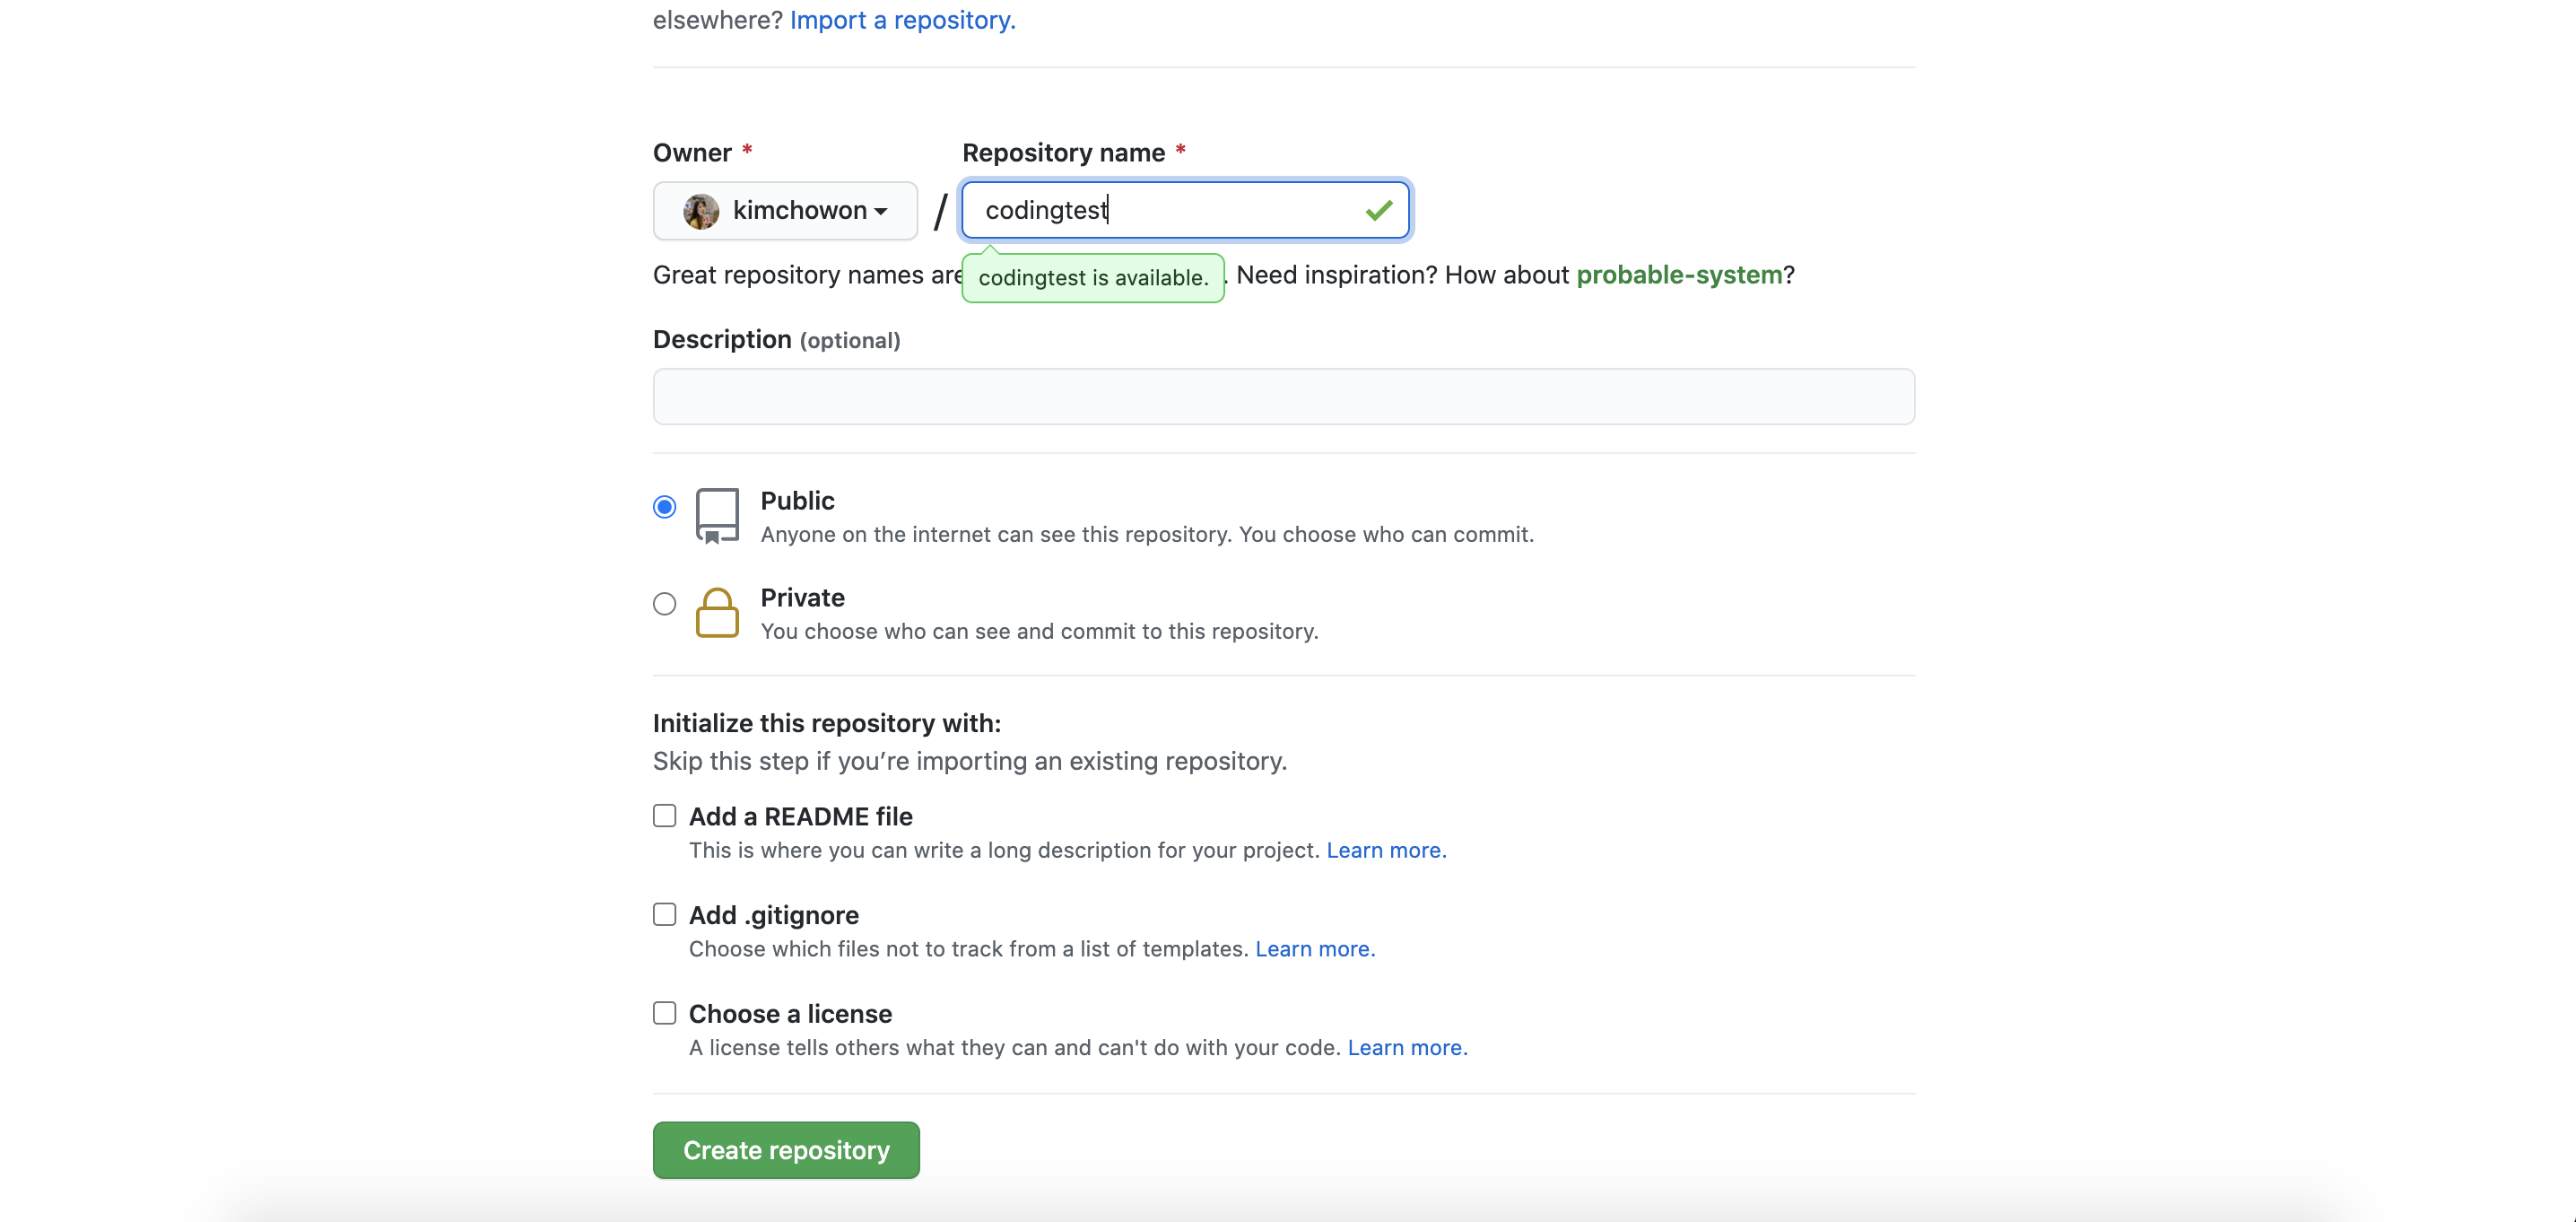Open the Owner kimchowon dropdown

tap(785, 211)
